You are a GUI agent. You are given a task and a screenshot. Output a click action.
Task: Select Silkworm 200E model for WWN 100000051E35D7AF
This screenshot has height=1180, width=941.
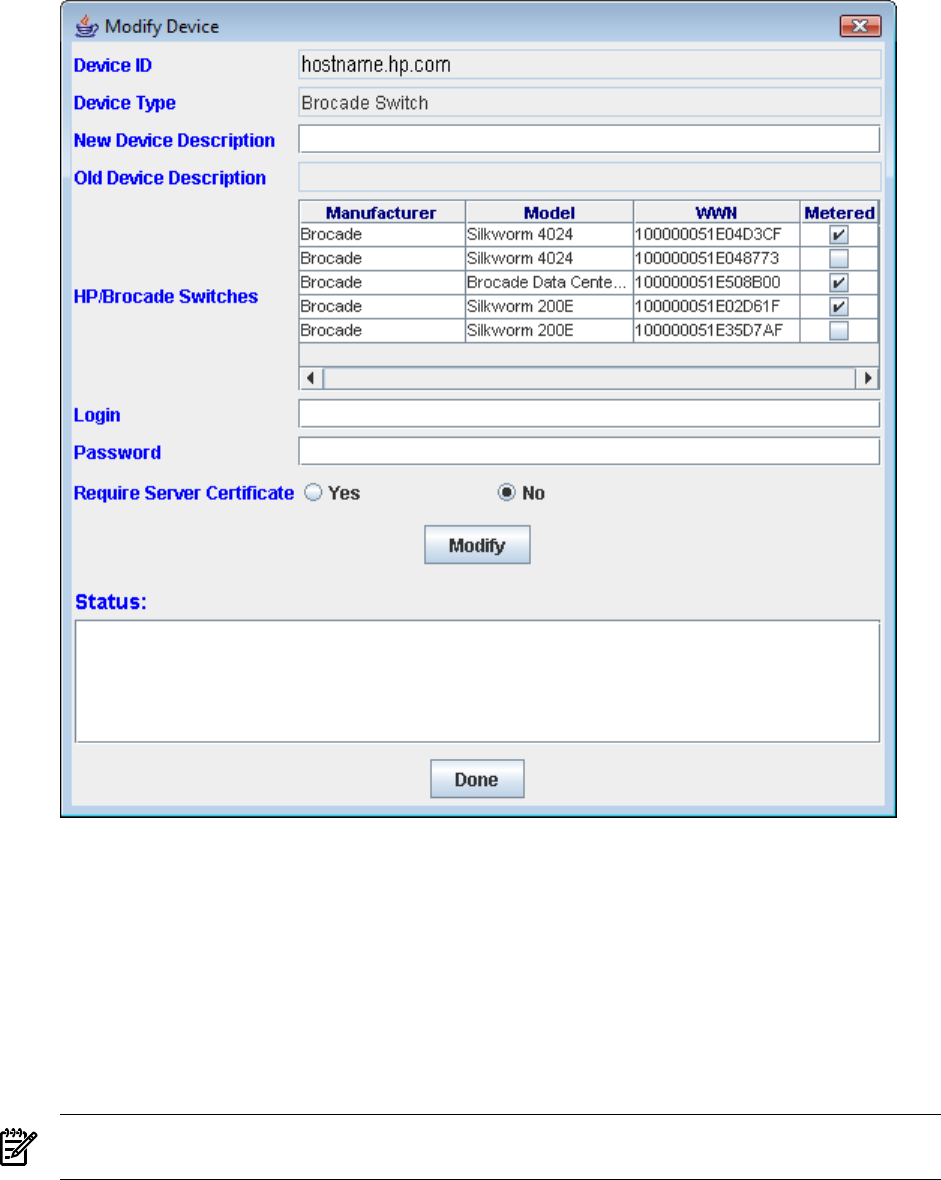click(x=550, y=331)
